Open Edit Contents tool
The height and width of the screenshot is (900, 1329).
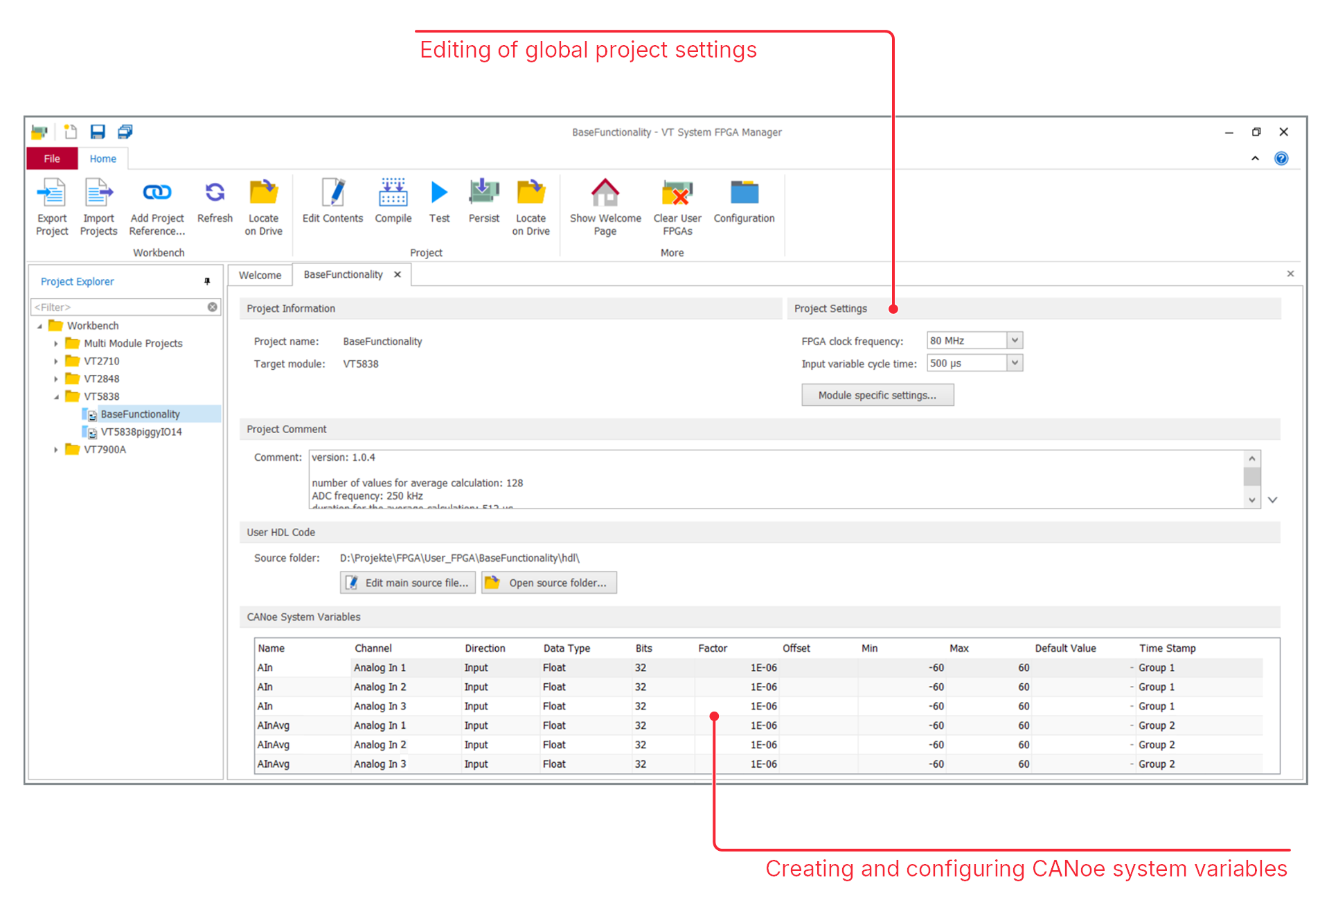pyautogui.click(x=333, y=201)
